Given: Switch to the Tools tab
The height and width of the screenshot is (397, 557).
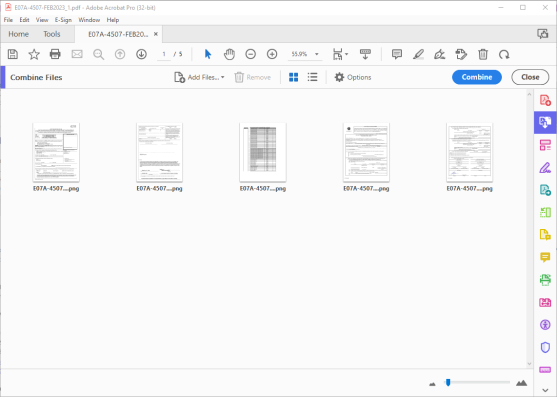Looking at the screenshot, I should click(x=52, y=34).
